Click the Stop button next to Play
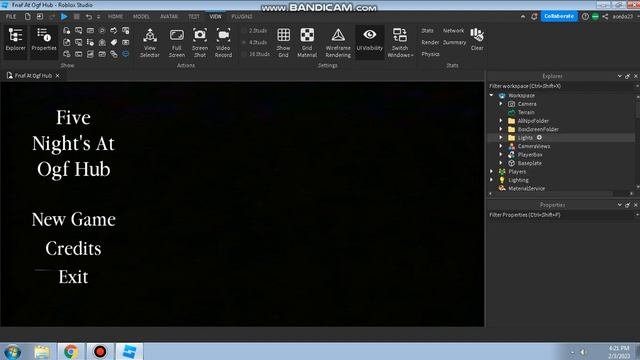The width and height of the screenshot is (640, 360). click(x=77, y=17)
